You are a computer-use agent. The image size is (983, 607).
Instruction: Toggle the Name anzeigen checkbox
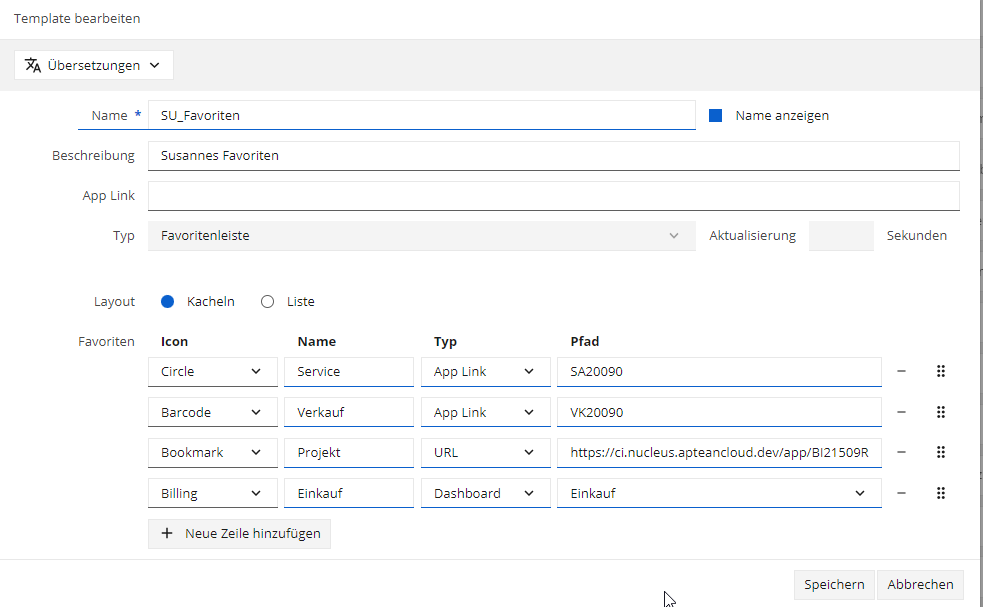coord(715,115)
